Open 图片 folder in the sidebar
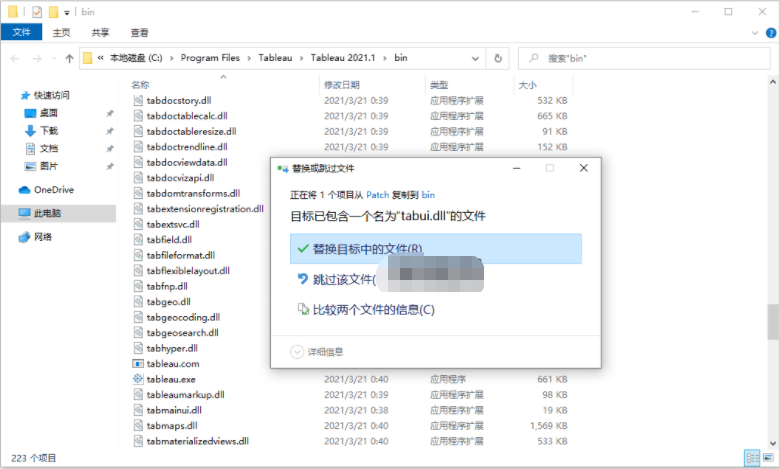 coord(48,166)
